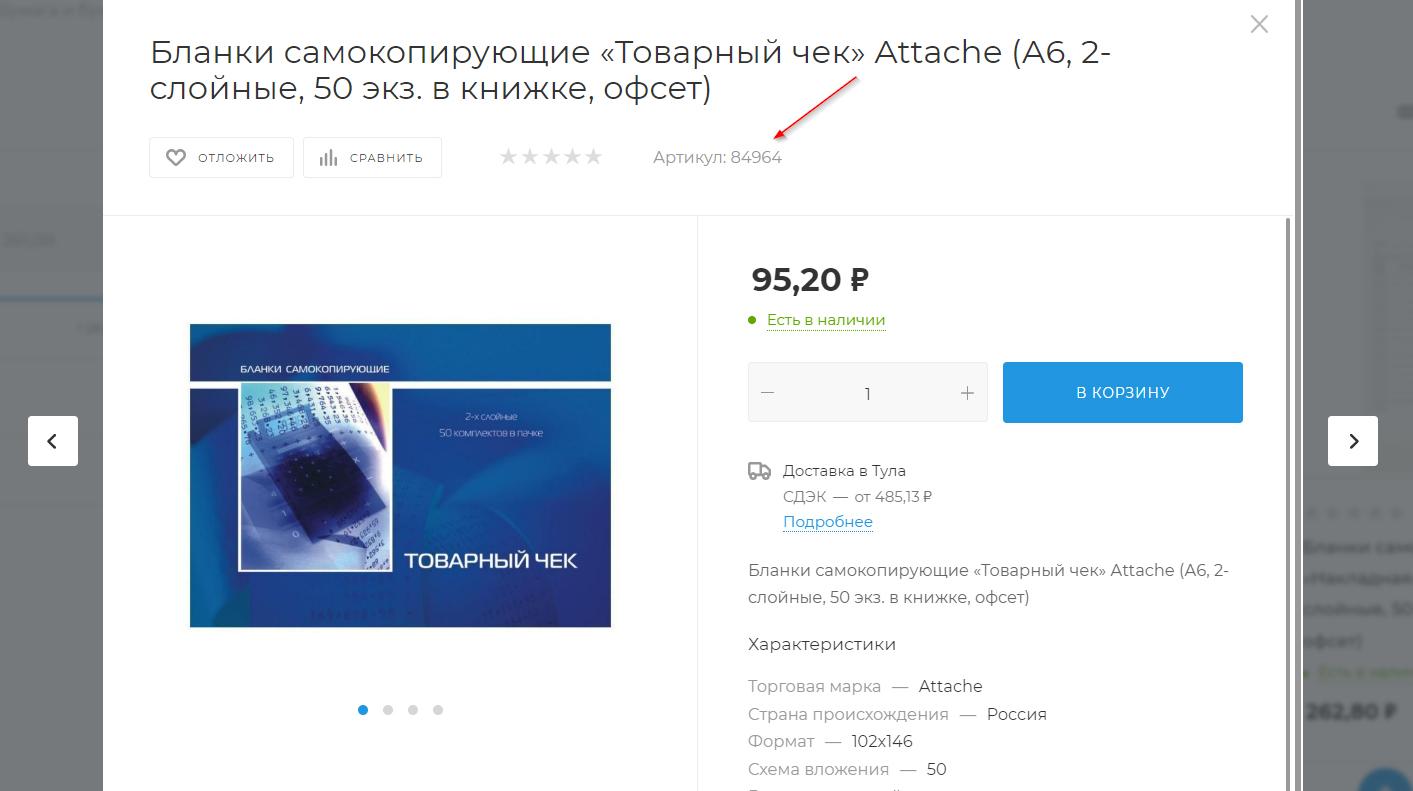
Task: Click the heart icon to save item
Action: pyautogui.click(x=176, y=158)
